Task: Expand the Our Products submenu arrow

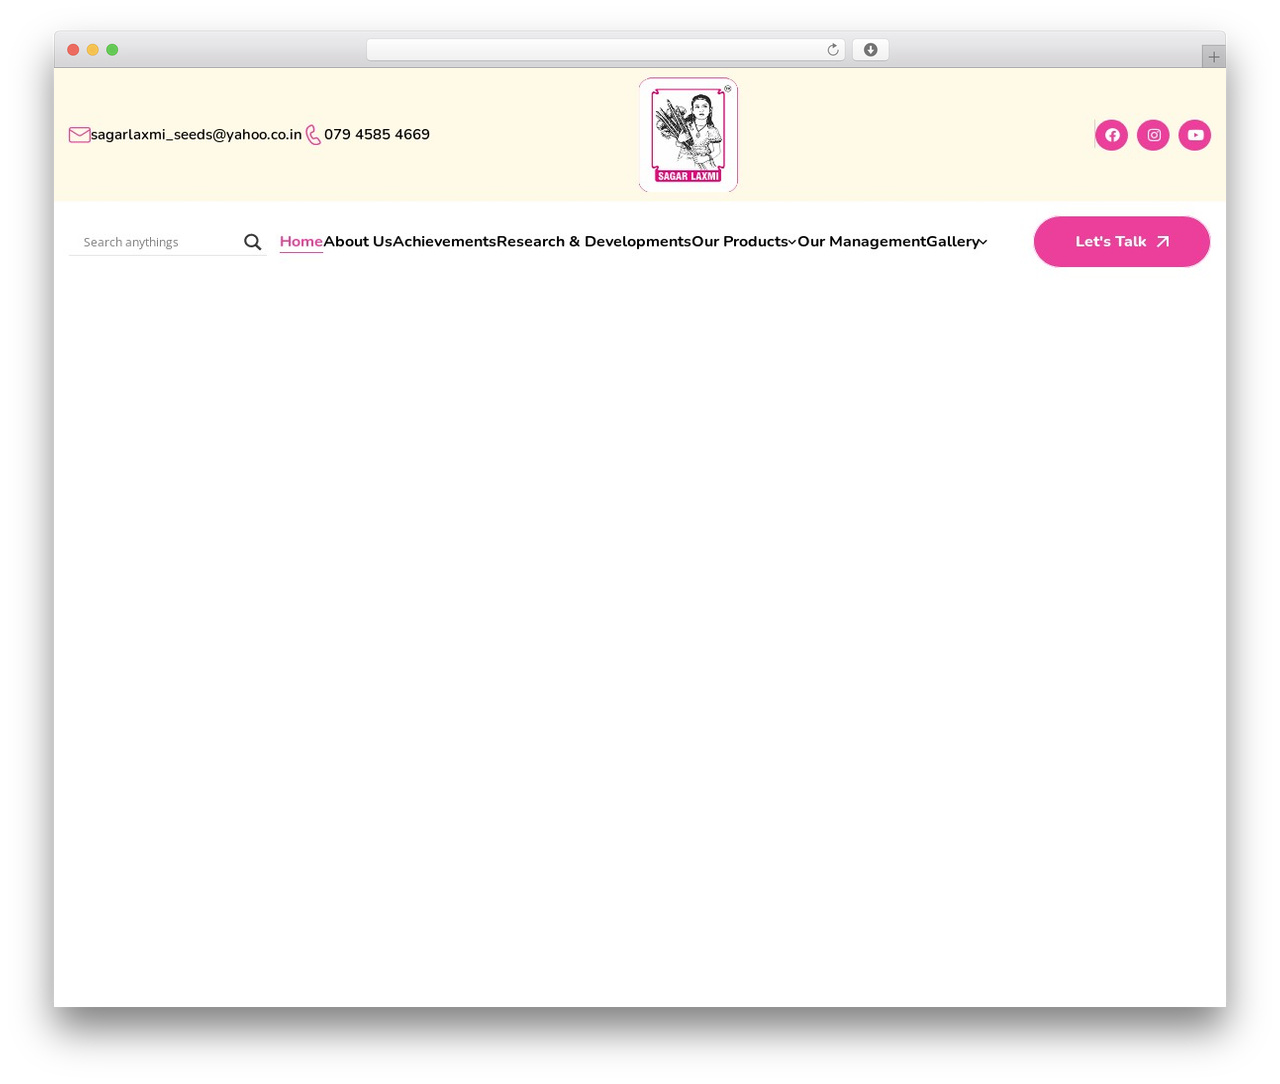Action: tap(792, 242)
